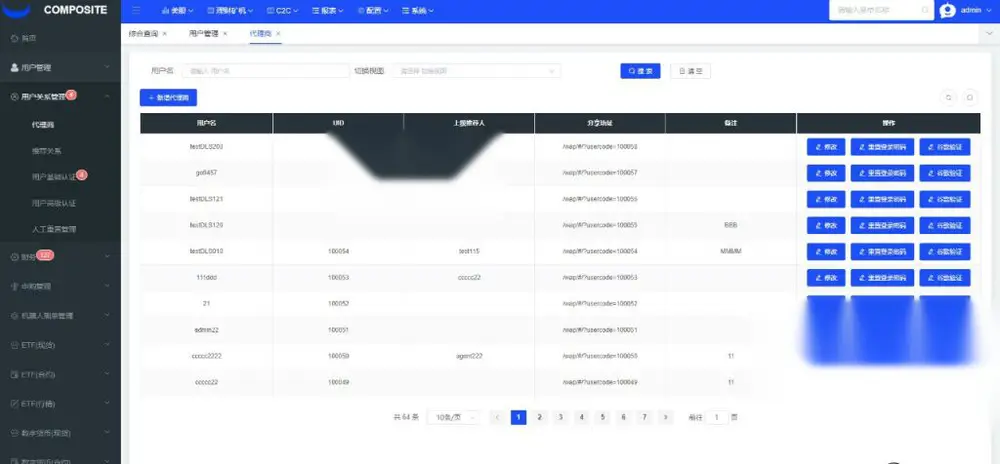Click the refresh icon above the table
Viewport: 1000px width, 464px height.
pyautogui.click(x=949, y=98)
